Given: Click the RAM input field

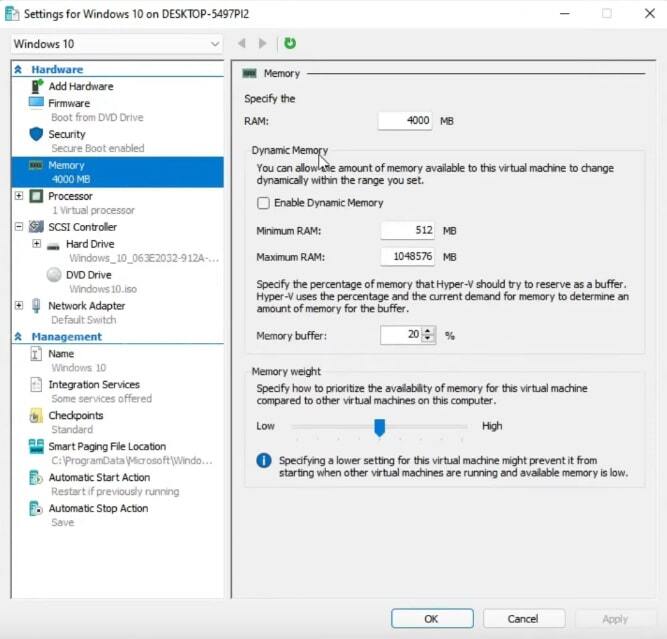Looking at the screenshot, I should click(x=405, y=121).
